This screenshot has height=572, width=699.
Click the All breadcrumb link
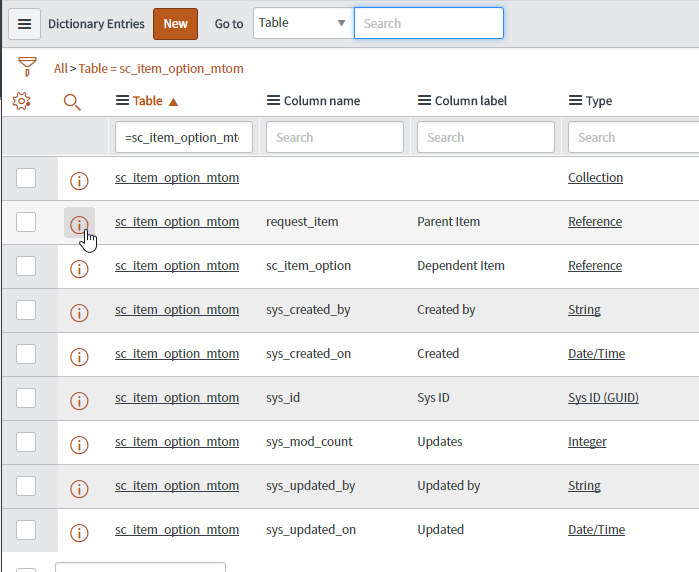click(x=61, y=69)
